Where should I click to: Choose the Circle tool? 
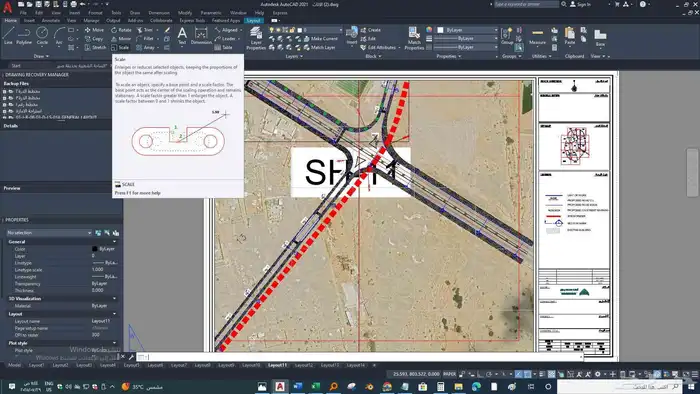pos(42,36)
